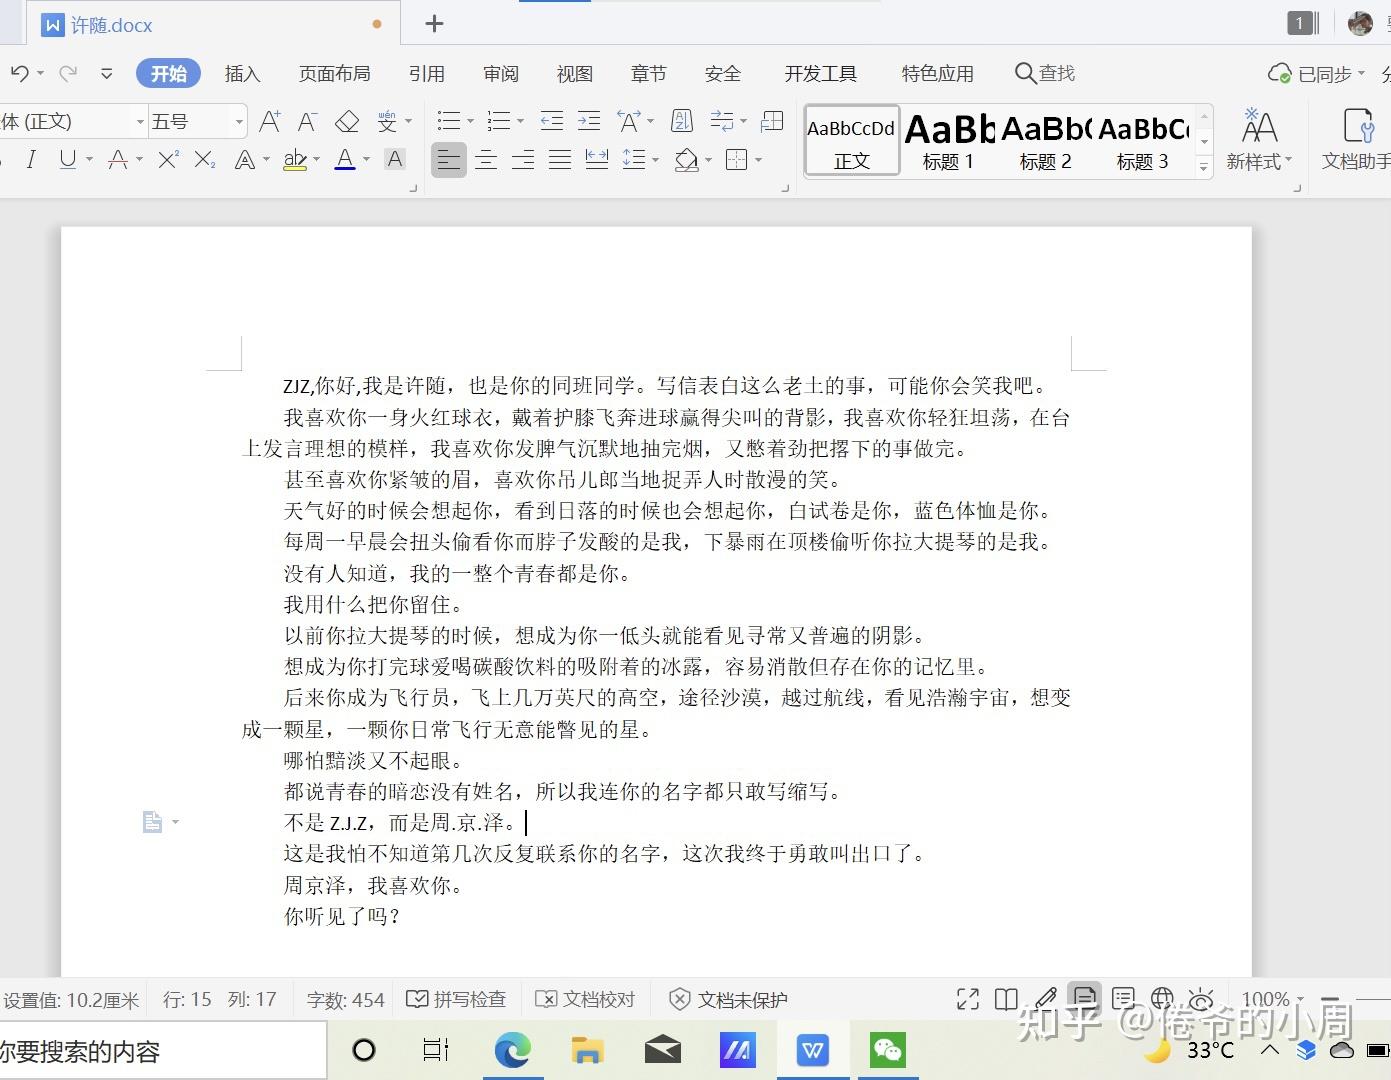Open new tab with plus button
This screenshot has height=1080, width=1391.
[434, 24]
